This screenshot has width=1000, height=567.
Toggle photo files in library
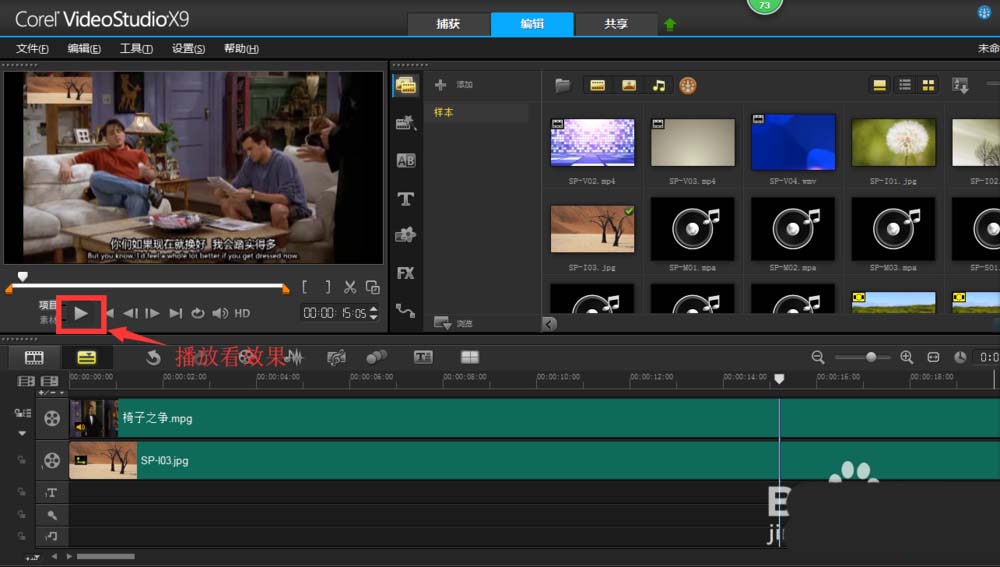click(629, 85)
